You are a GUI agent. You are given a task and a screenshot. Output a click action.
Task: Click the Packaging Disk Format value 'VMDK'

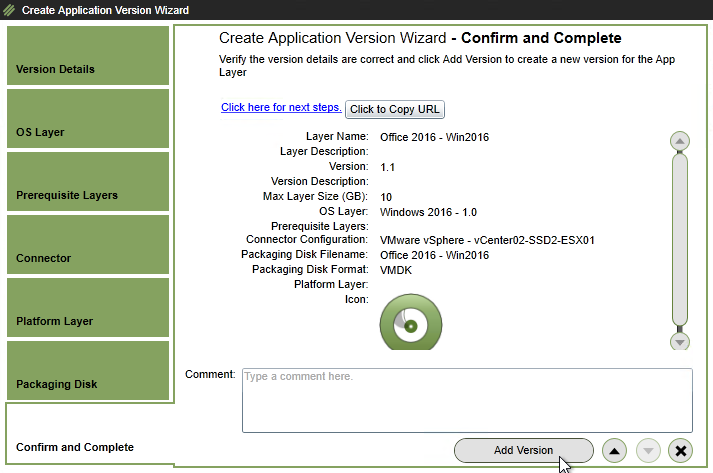tap(396, 270)
